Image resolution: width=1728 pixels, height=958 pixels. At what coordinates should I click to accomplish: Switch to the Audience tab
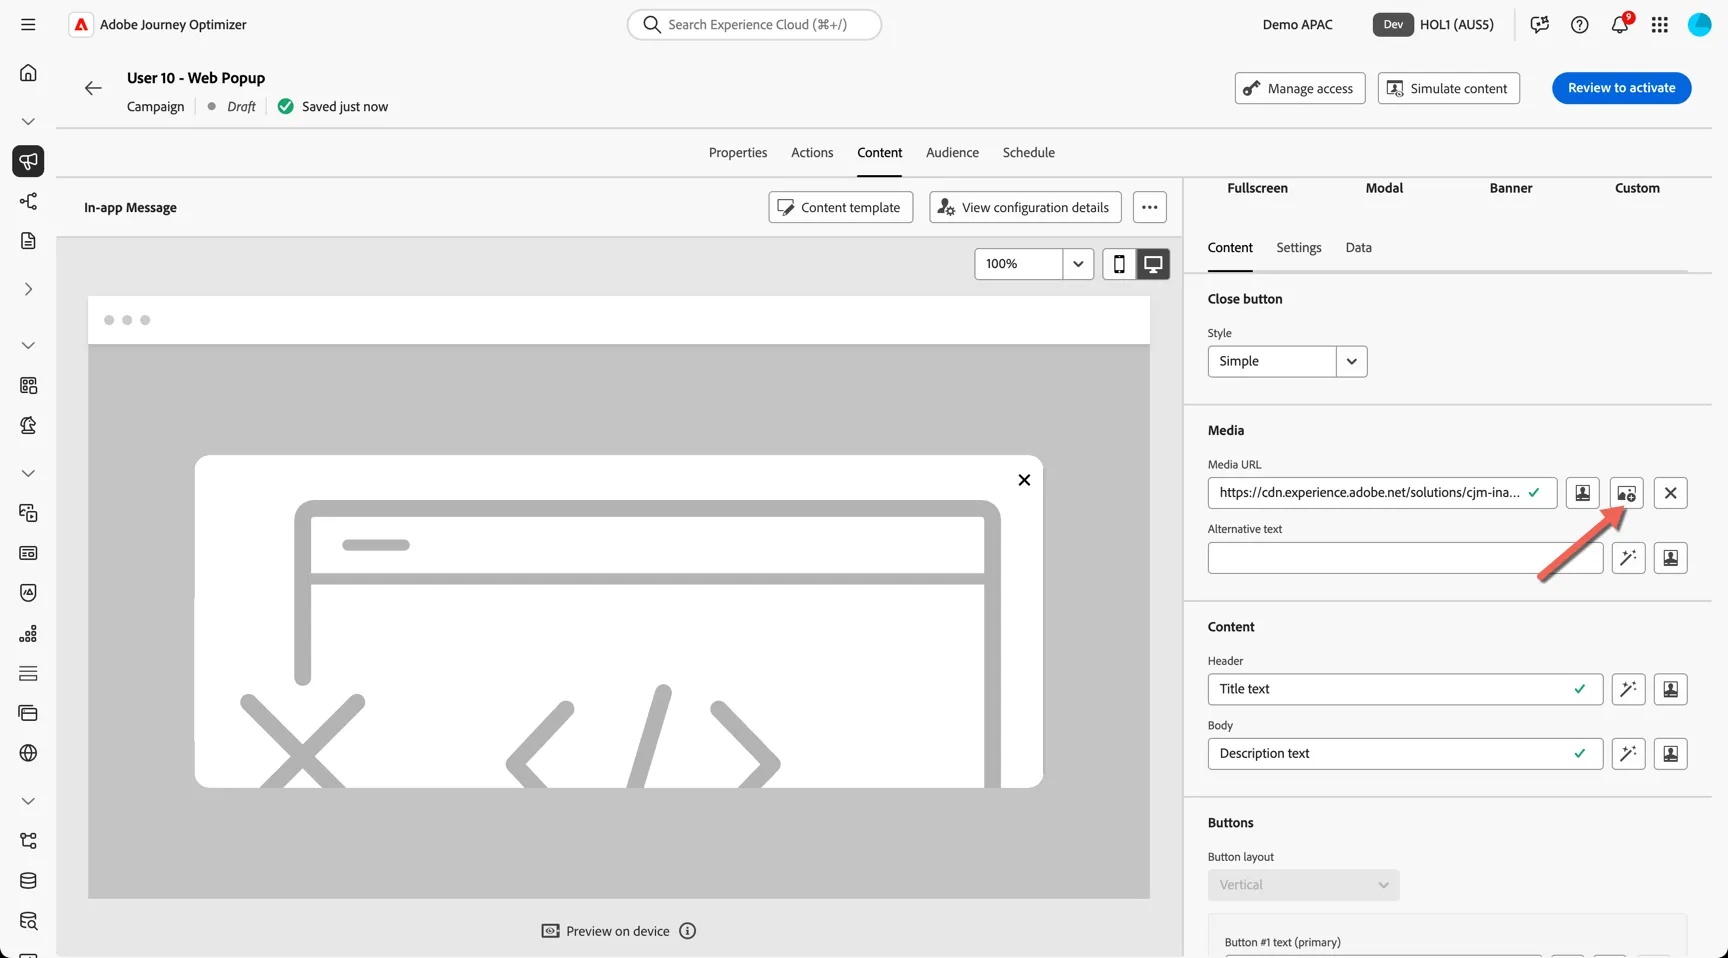point(952,152)
